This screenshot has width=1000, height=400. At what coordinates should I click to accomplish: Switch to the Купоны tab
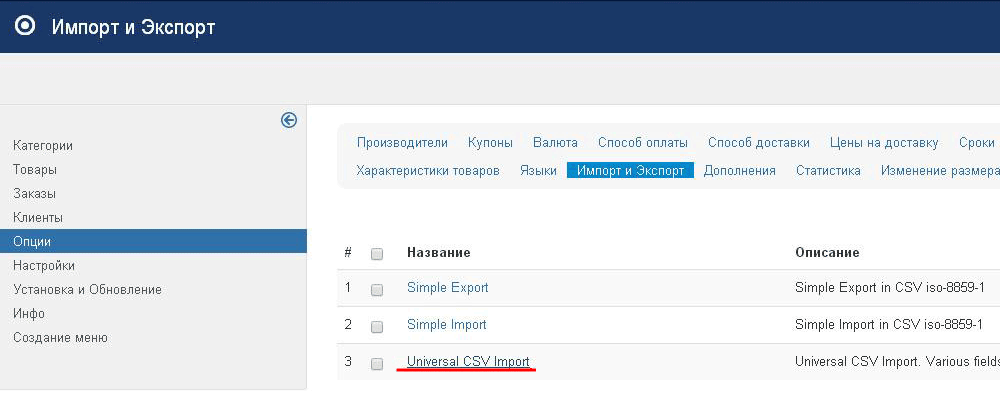[x=490, y=143]
